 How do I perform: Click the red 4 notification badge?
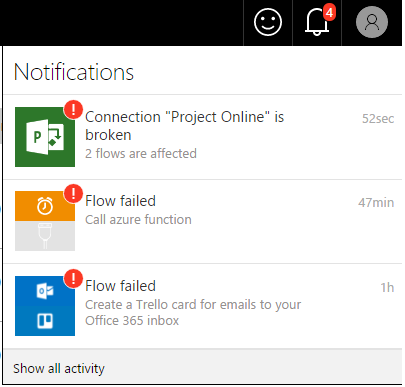[x=329, y=13]
